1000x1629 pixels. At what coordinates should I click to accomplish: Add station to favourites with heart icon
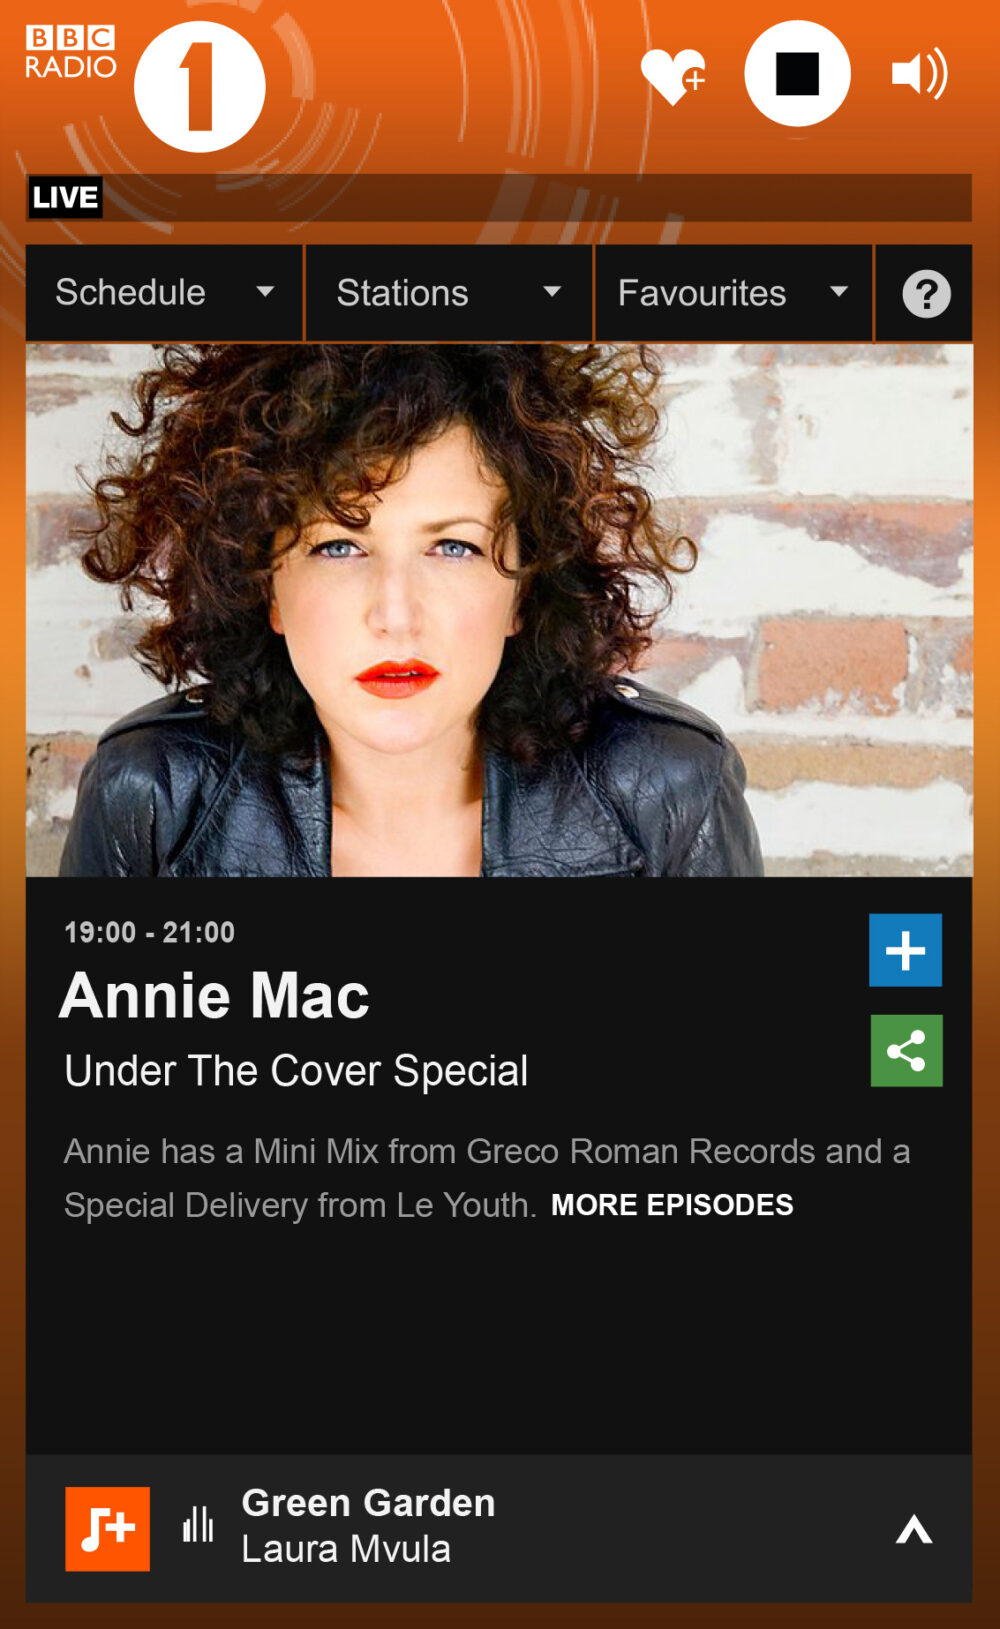[674, 75]
